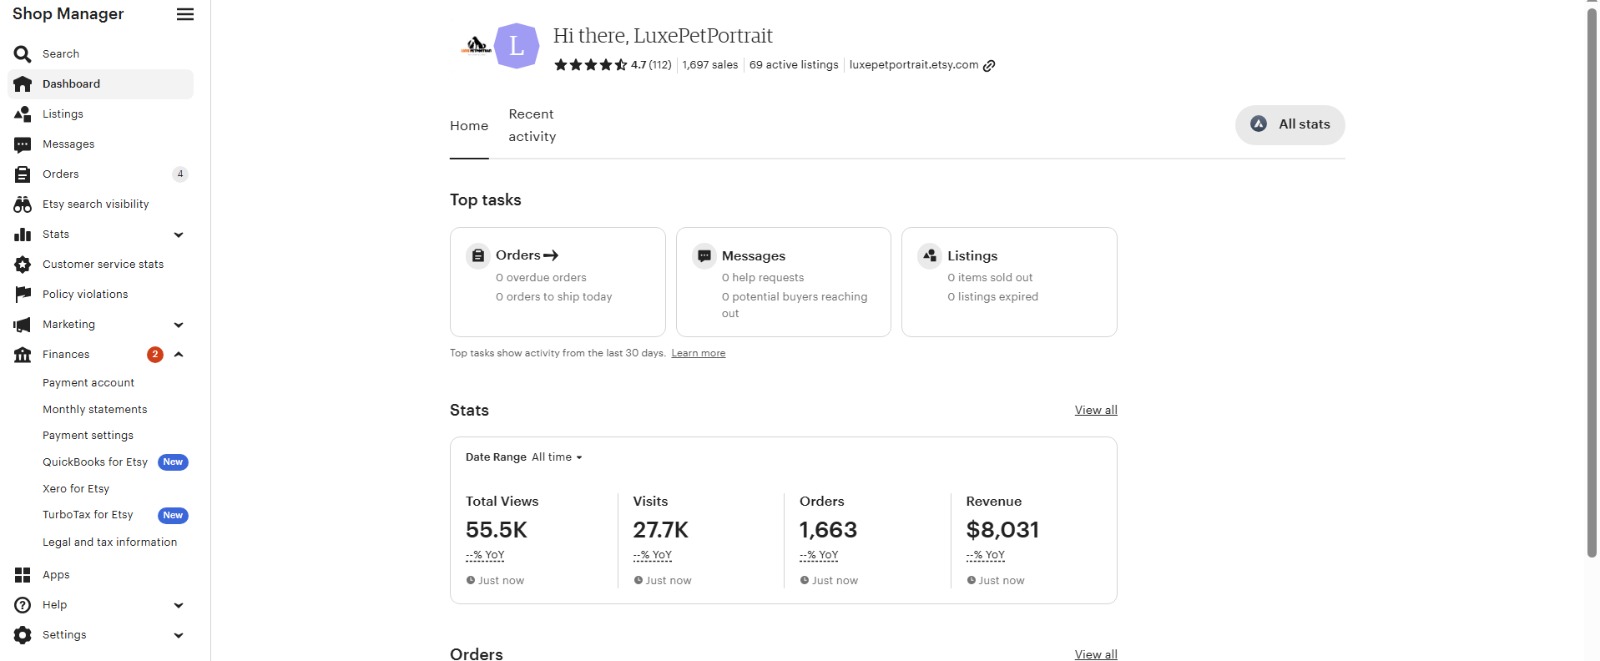Expand the Marketing sidebar chevron

(179, 325)
